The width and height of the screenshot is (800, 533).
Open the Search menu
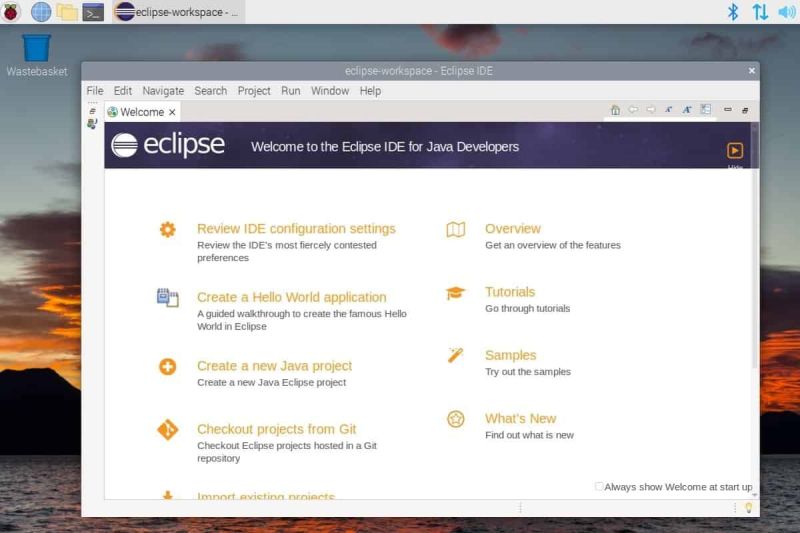coord(210,91)
